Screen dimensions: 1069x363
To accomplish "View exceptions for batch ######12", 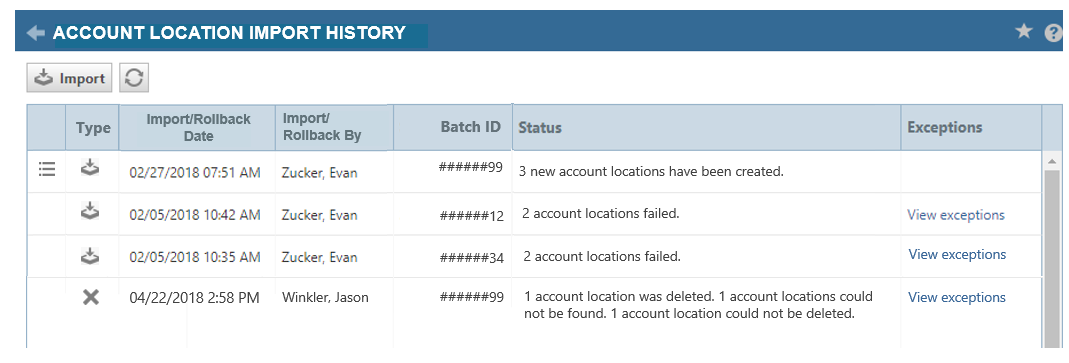I will tap(955, 215).
